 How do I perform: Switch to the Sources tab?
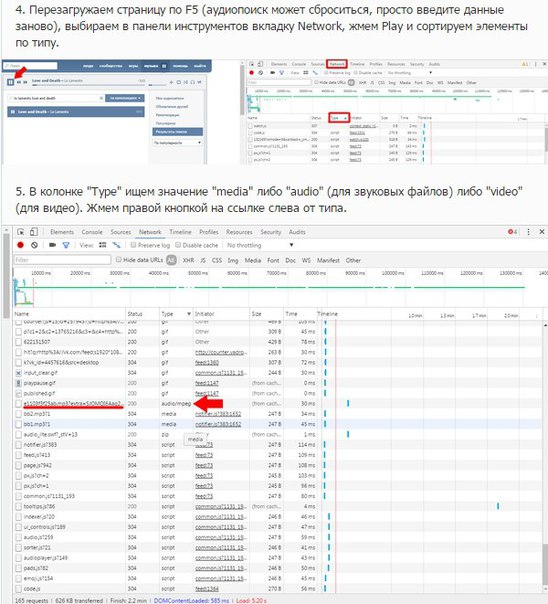pos(121,232)
